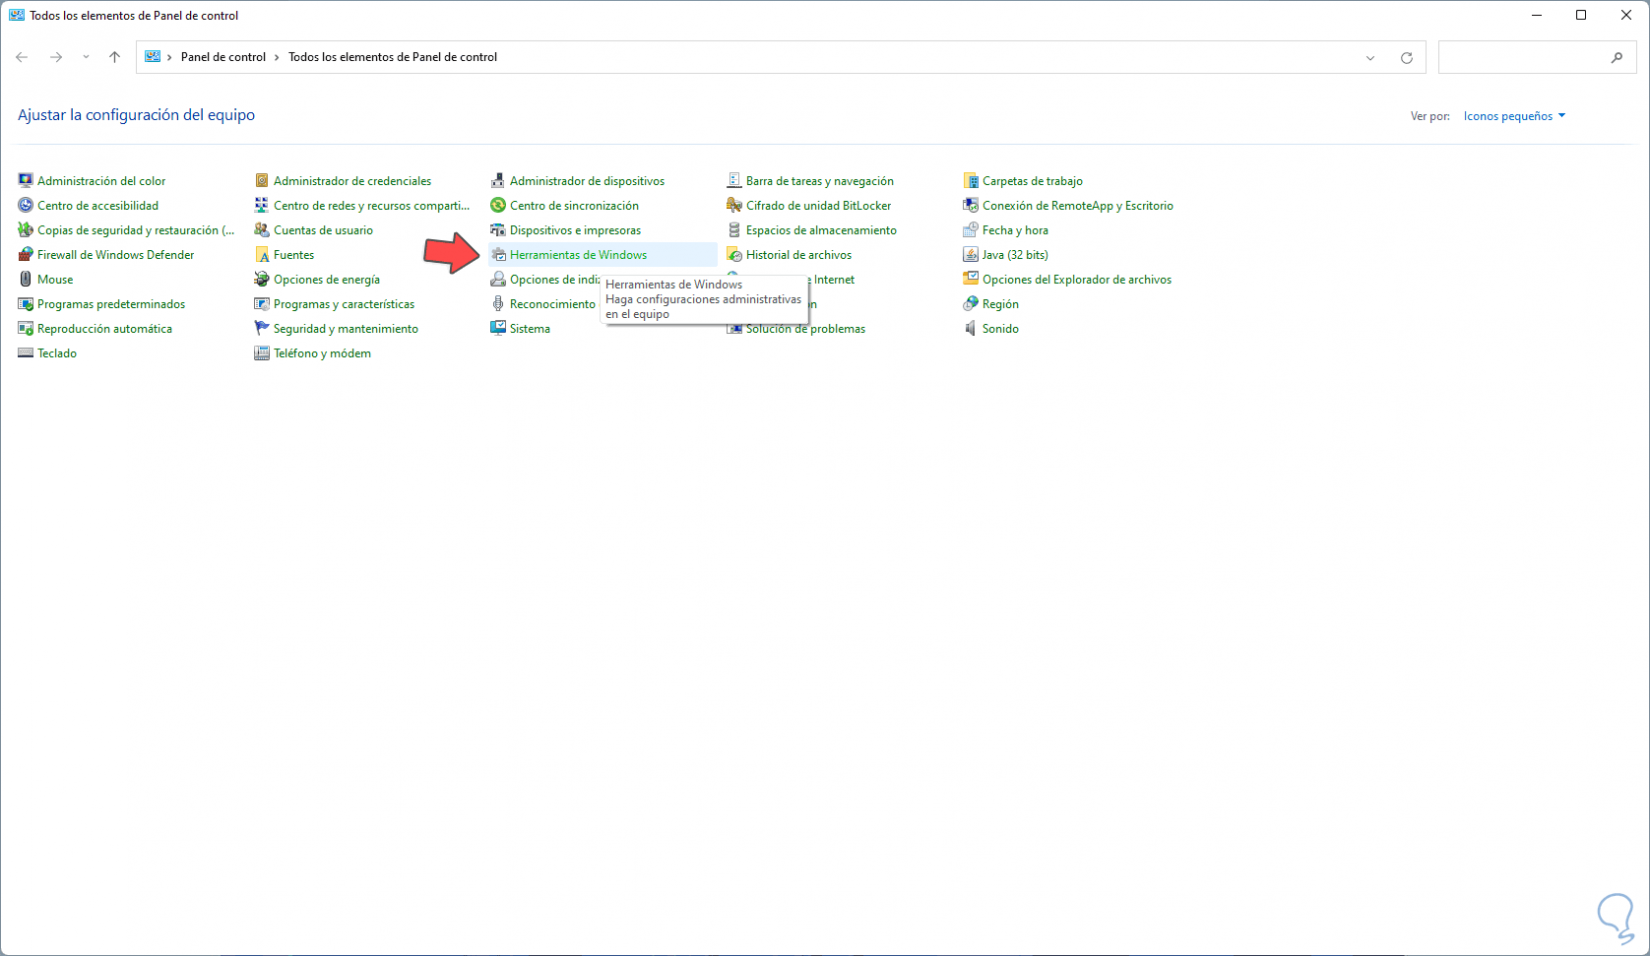The image size is (1650, 956).
Task: Click the search magnifier icon
Action: point(1617,58)
